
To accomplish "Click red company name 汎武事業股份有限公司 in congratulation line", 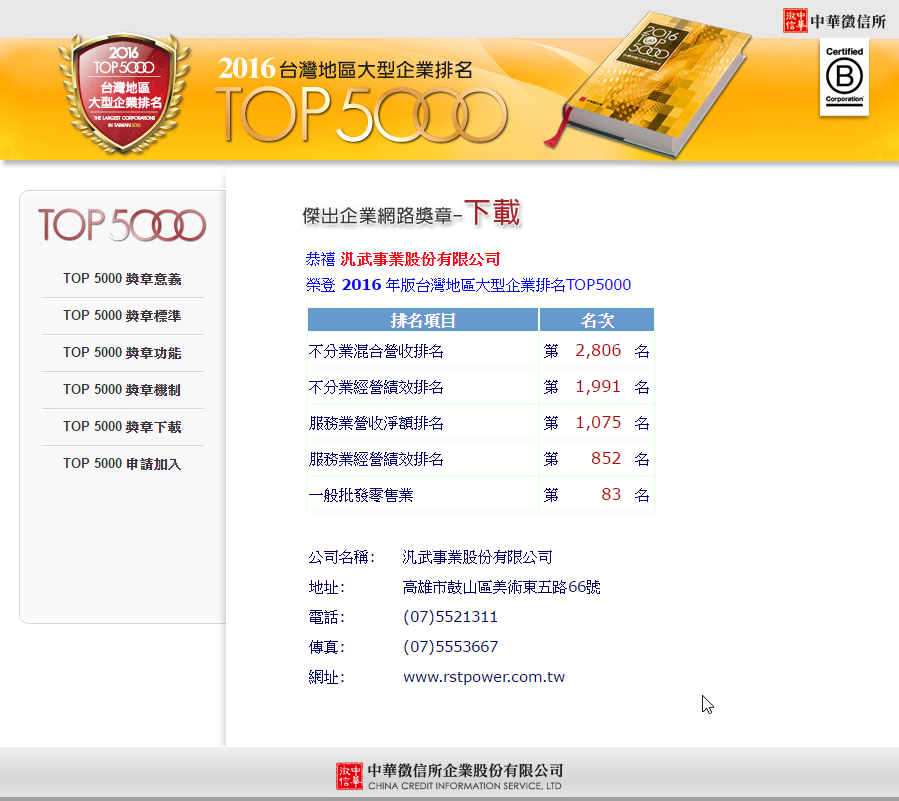I will pos(420,259).
